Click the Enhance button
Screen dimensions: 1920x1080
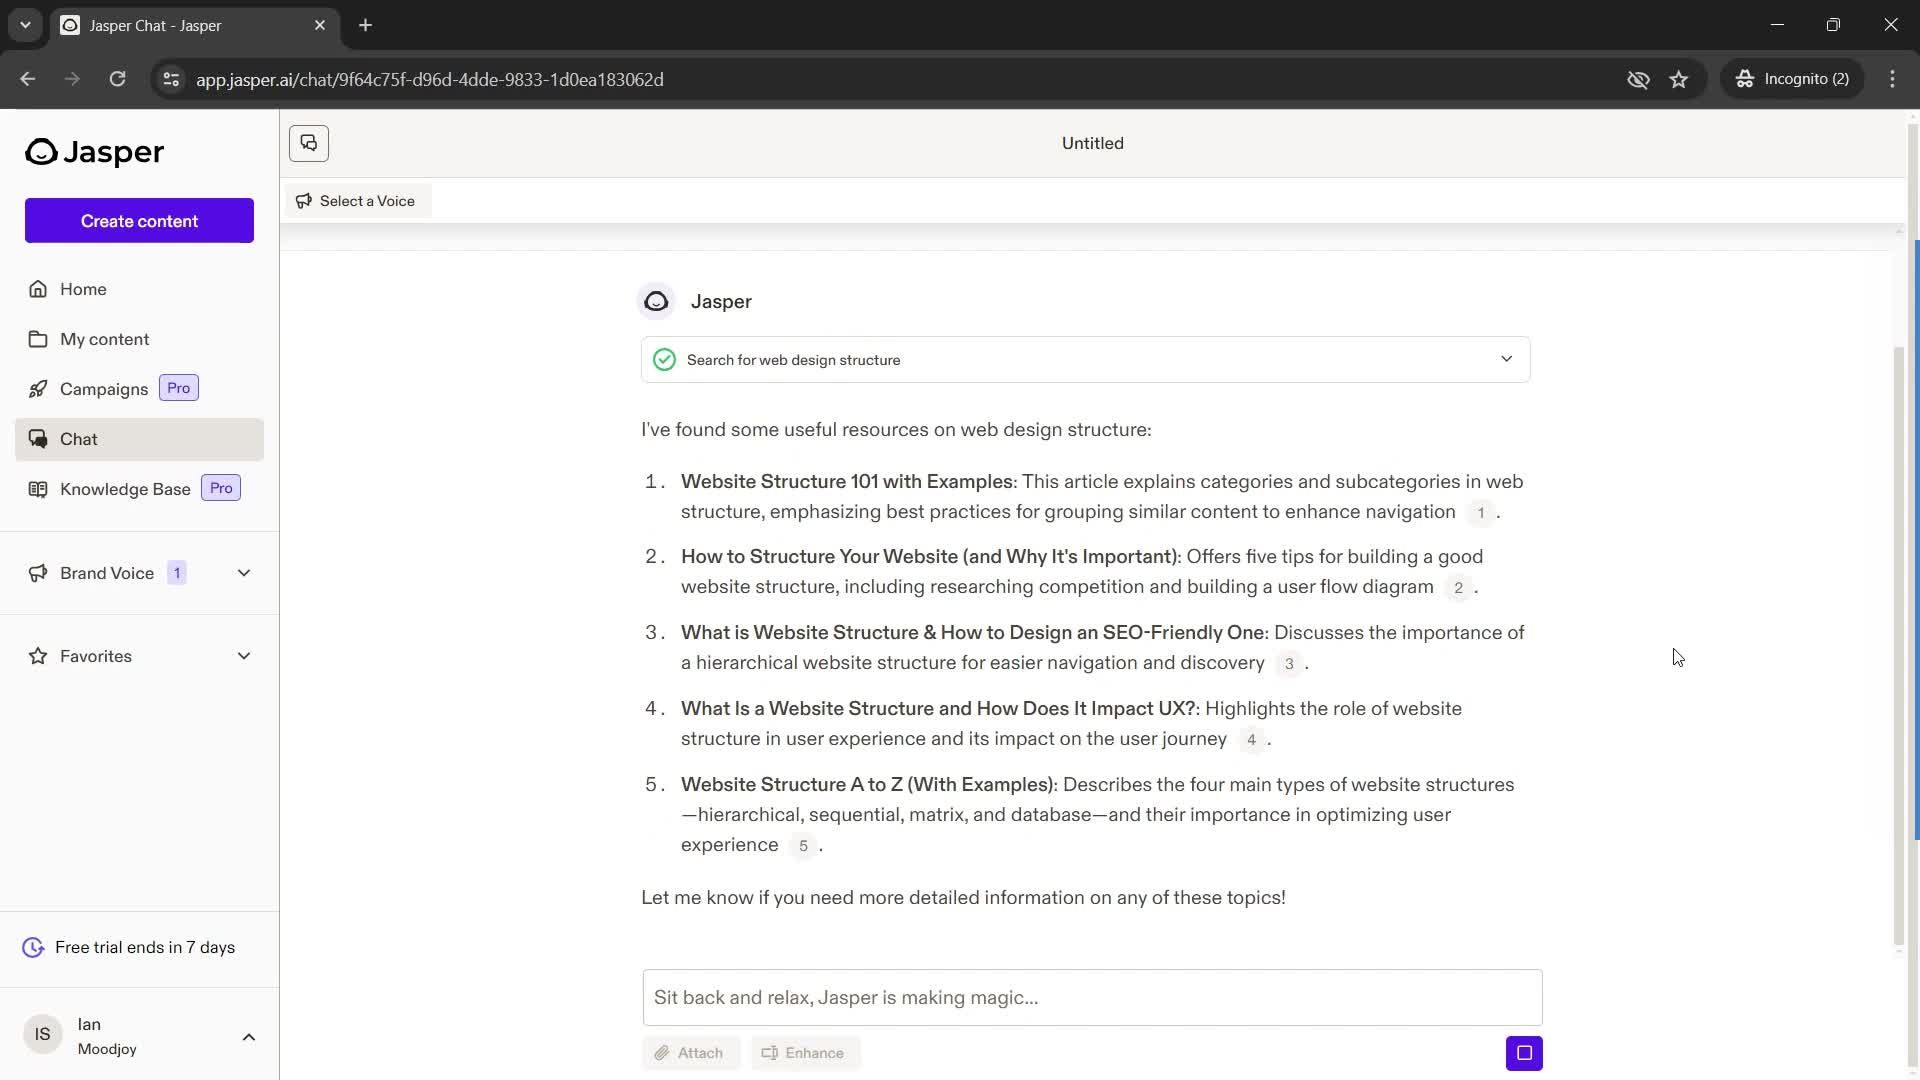pyautogui.click(x=805, y=1053)
